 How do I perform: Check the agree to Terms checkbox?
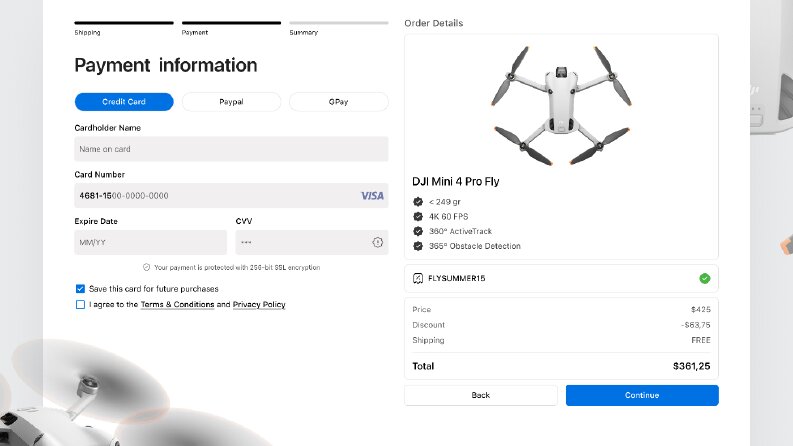[80, 304]
